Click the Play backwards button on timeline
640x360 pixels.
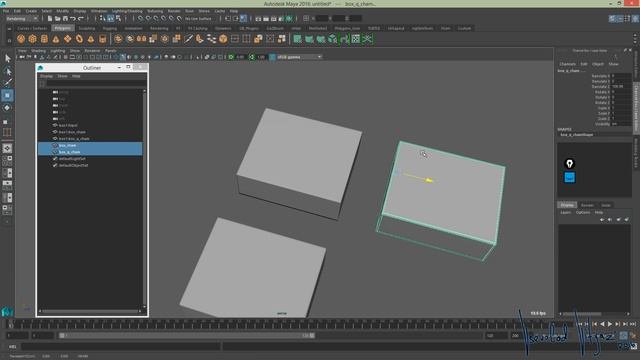pos(602,324)
